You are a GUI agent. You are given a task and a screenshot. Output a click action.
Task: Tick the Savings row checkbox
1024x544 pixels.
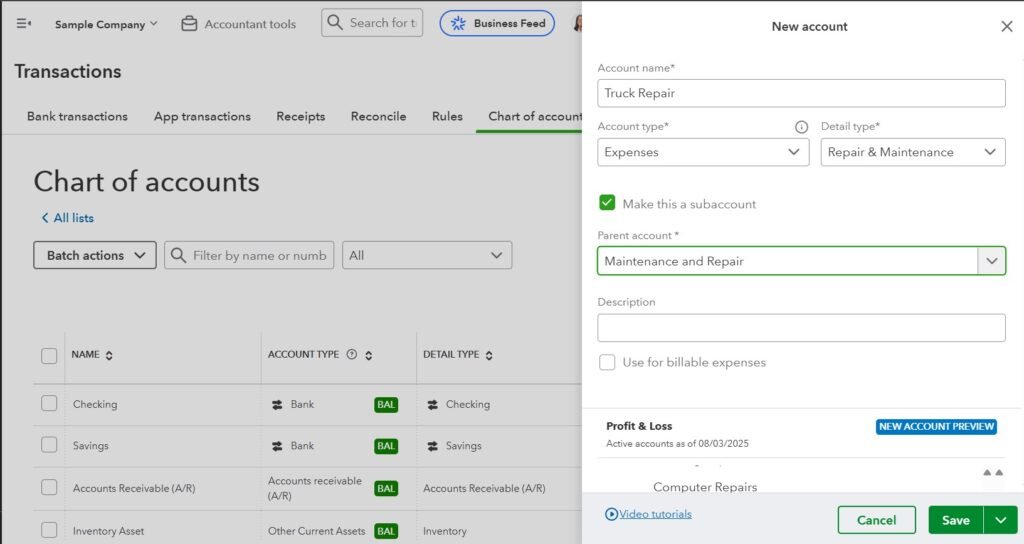[49, 445]
